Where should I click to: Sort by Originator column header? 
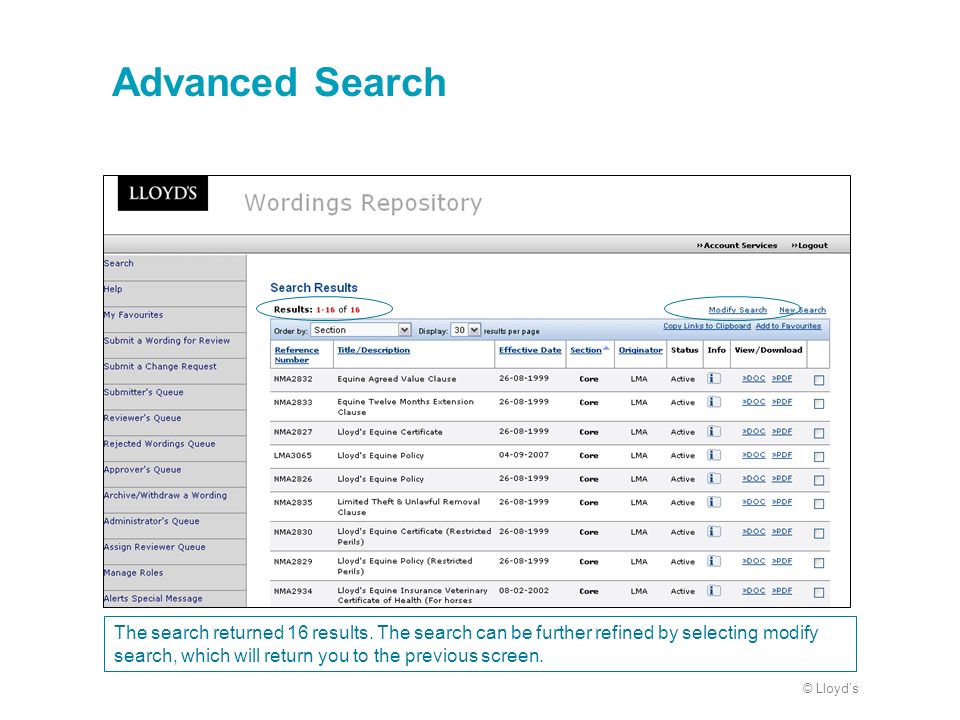tap(640, 350)
